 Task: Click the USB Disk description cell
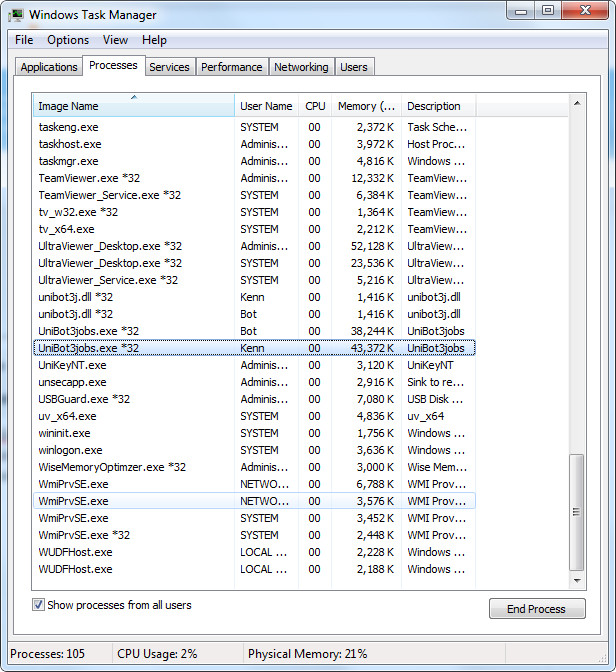pyautogui.click(x=435, y=399)
